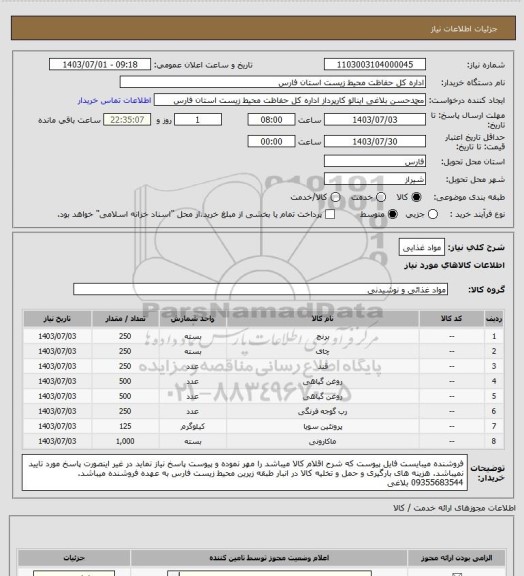
Task: Click the جزئیات column header in permits table
Action: [74, 558]
